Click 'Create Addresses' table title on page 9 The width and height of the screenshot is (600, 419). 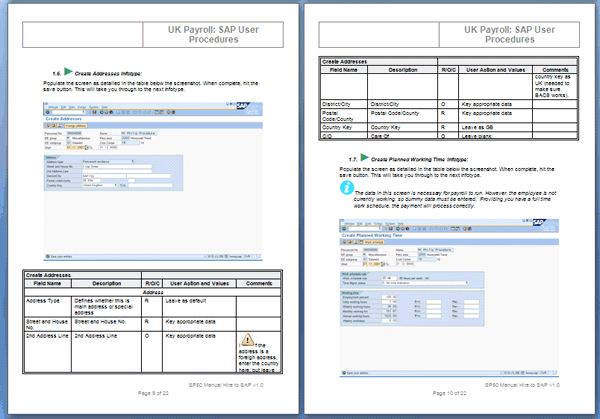(x=48, y=275)
